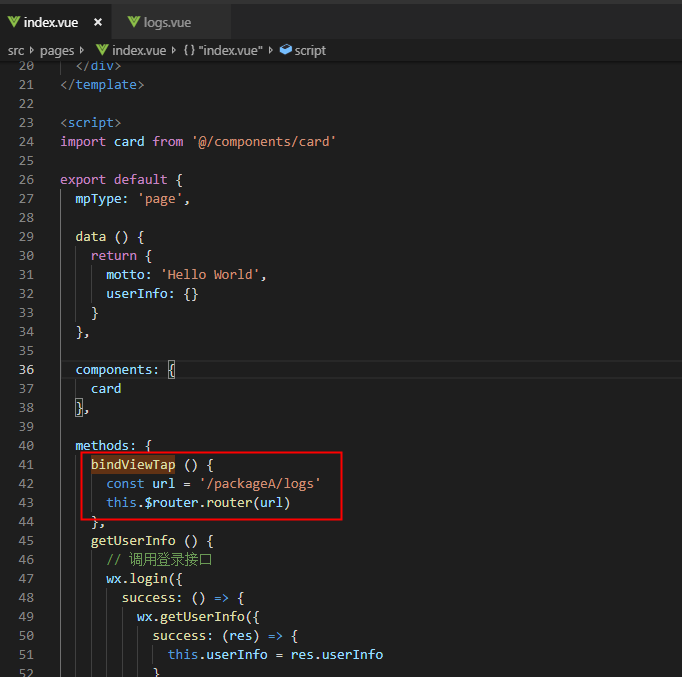
Task: Click the methods: property line
Action: pyautogui.click(x=113, y=446)
